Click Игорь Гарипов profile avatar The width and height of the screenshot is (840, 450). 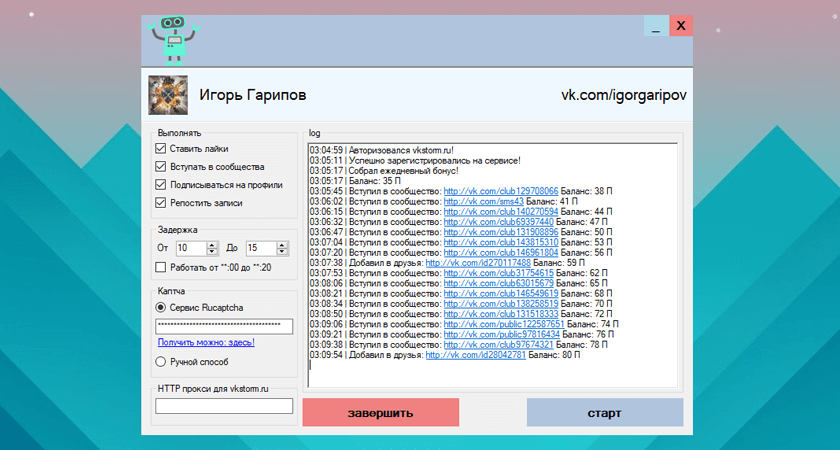click(x=168, y=95)
